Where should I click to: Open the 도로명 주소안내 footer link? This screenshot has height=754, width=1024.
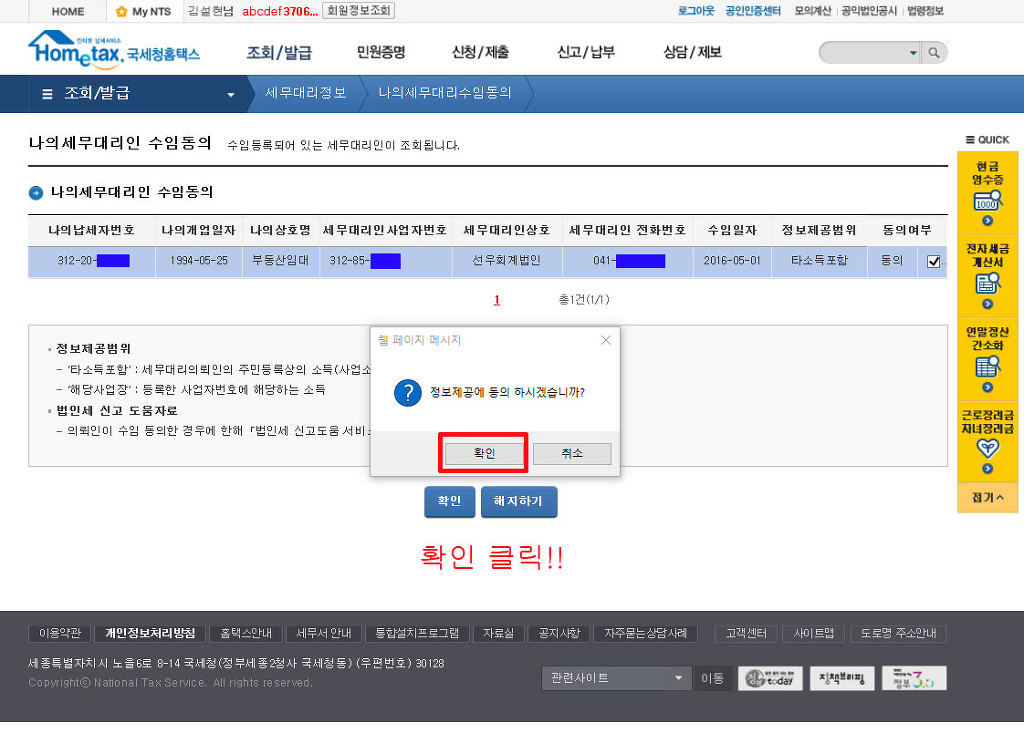tap(898, 633)
